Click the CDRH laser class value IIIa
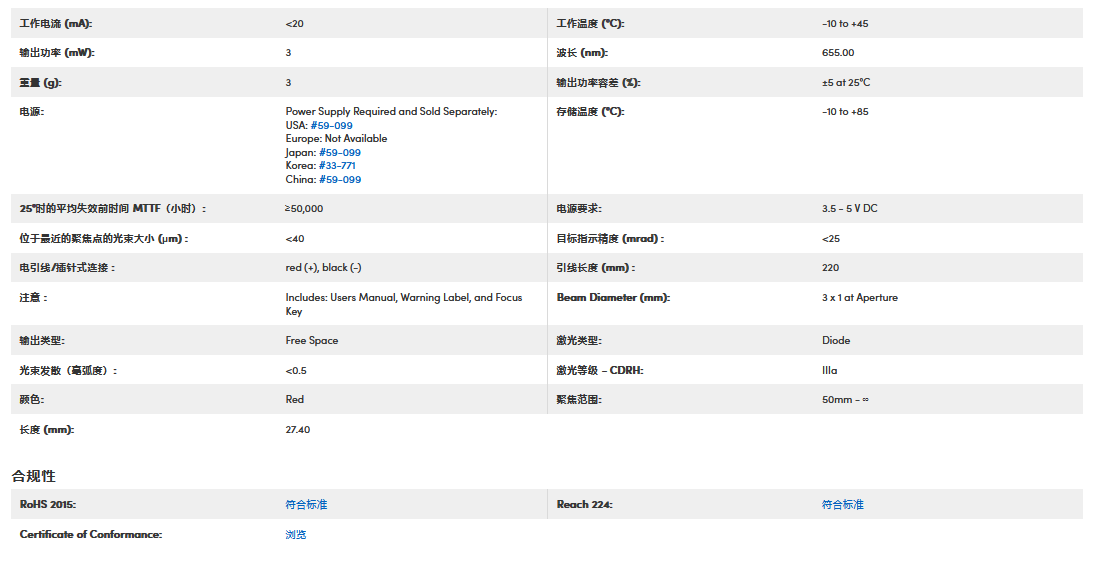The width and height of the screenshot is (1096, 574). pos(830,370)
